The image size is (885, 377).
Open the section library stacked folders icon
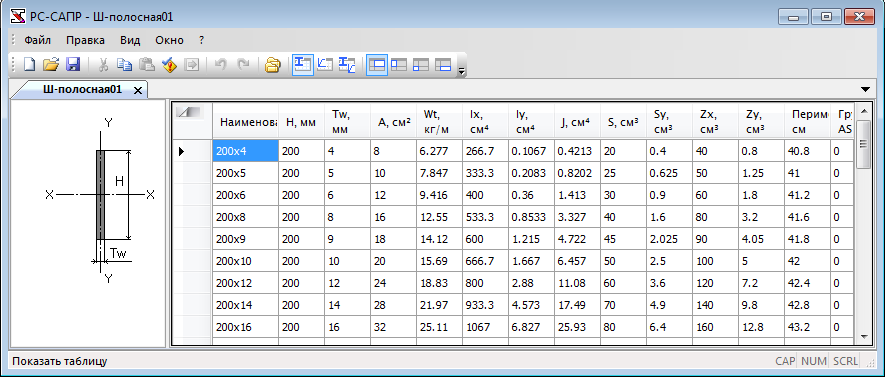point(273,65)
